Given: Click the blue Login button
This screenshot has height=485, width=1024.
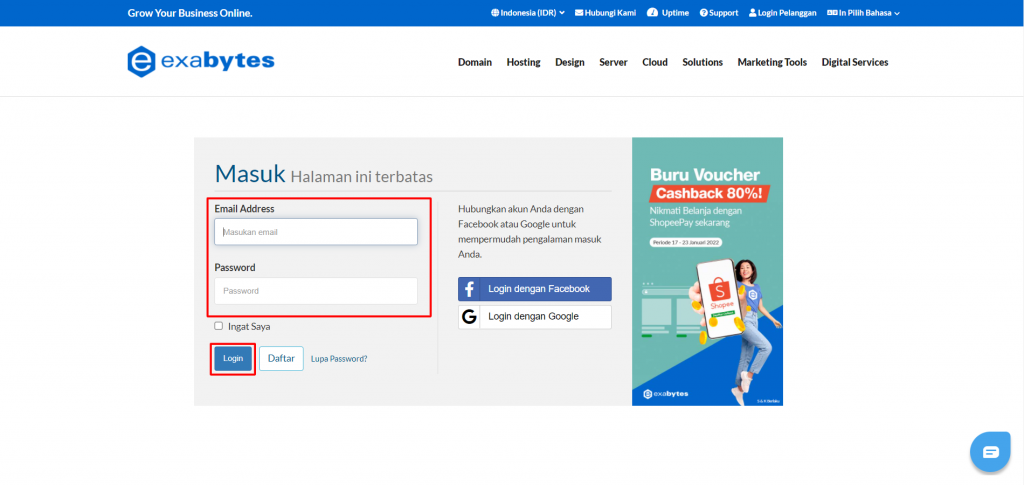Looking at the screenshot, I should pyautogui.click(x=232, y=358).
